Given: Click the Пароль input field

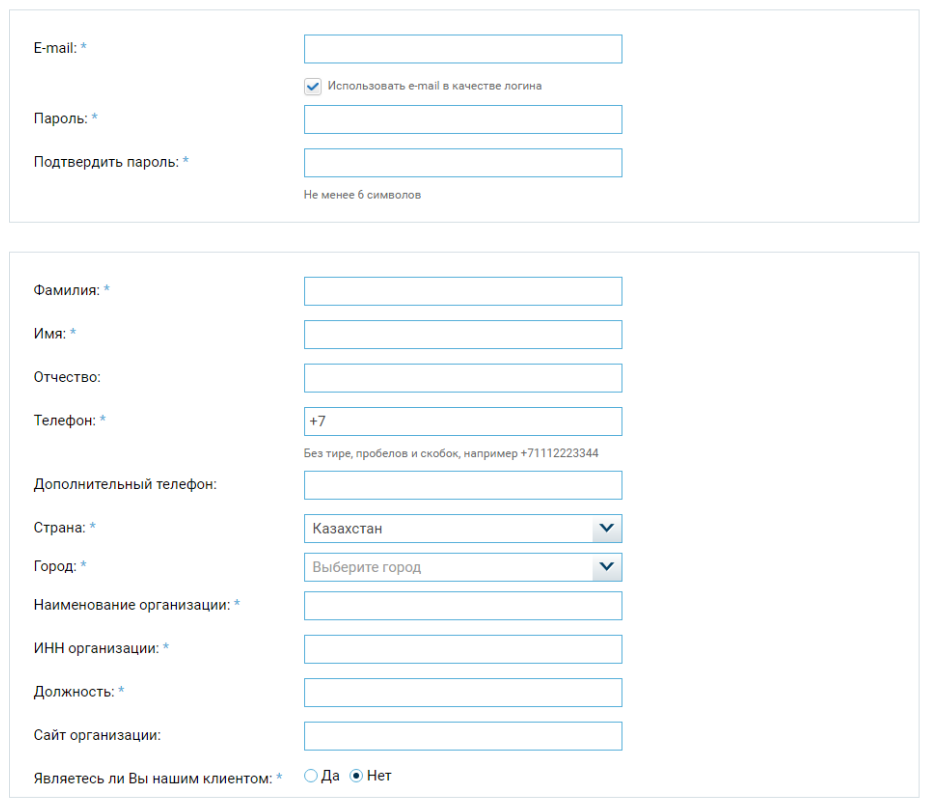Looking at the screenshot, I should click(462, 119).
